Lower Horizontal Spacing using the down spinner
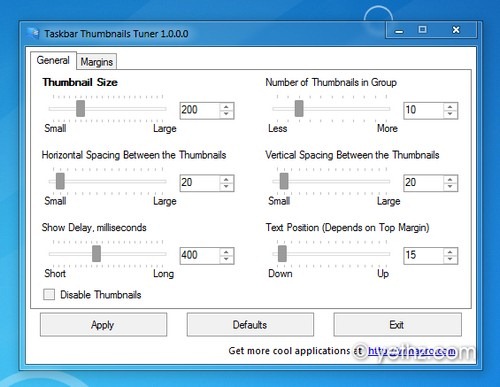The image size is (500, 387). (226, 186)
